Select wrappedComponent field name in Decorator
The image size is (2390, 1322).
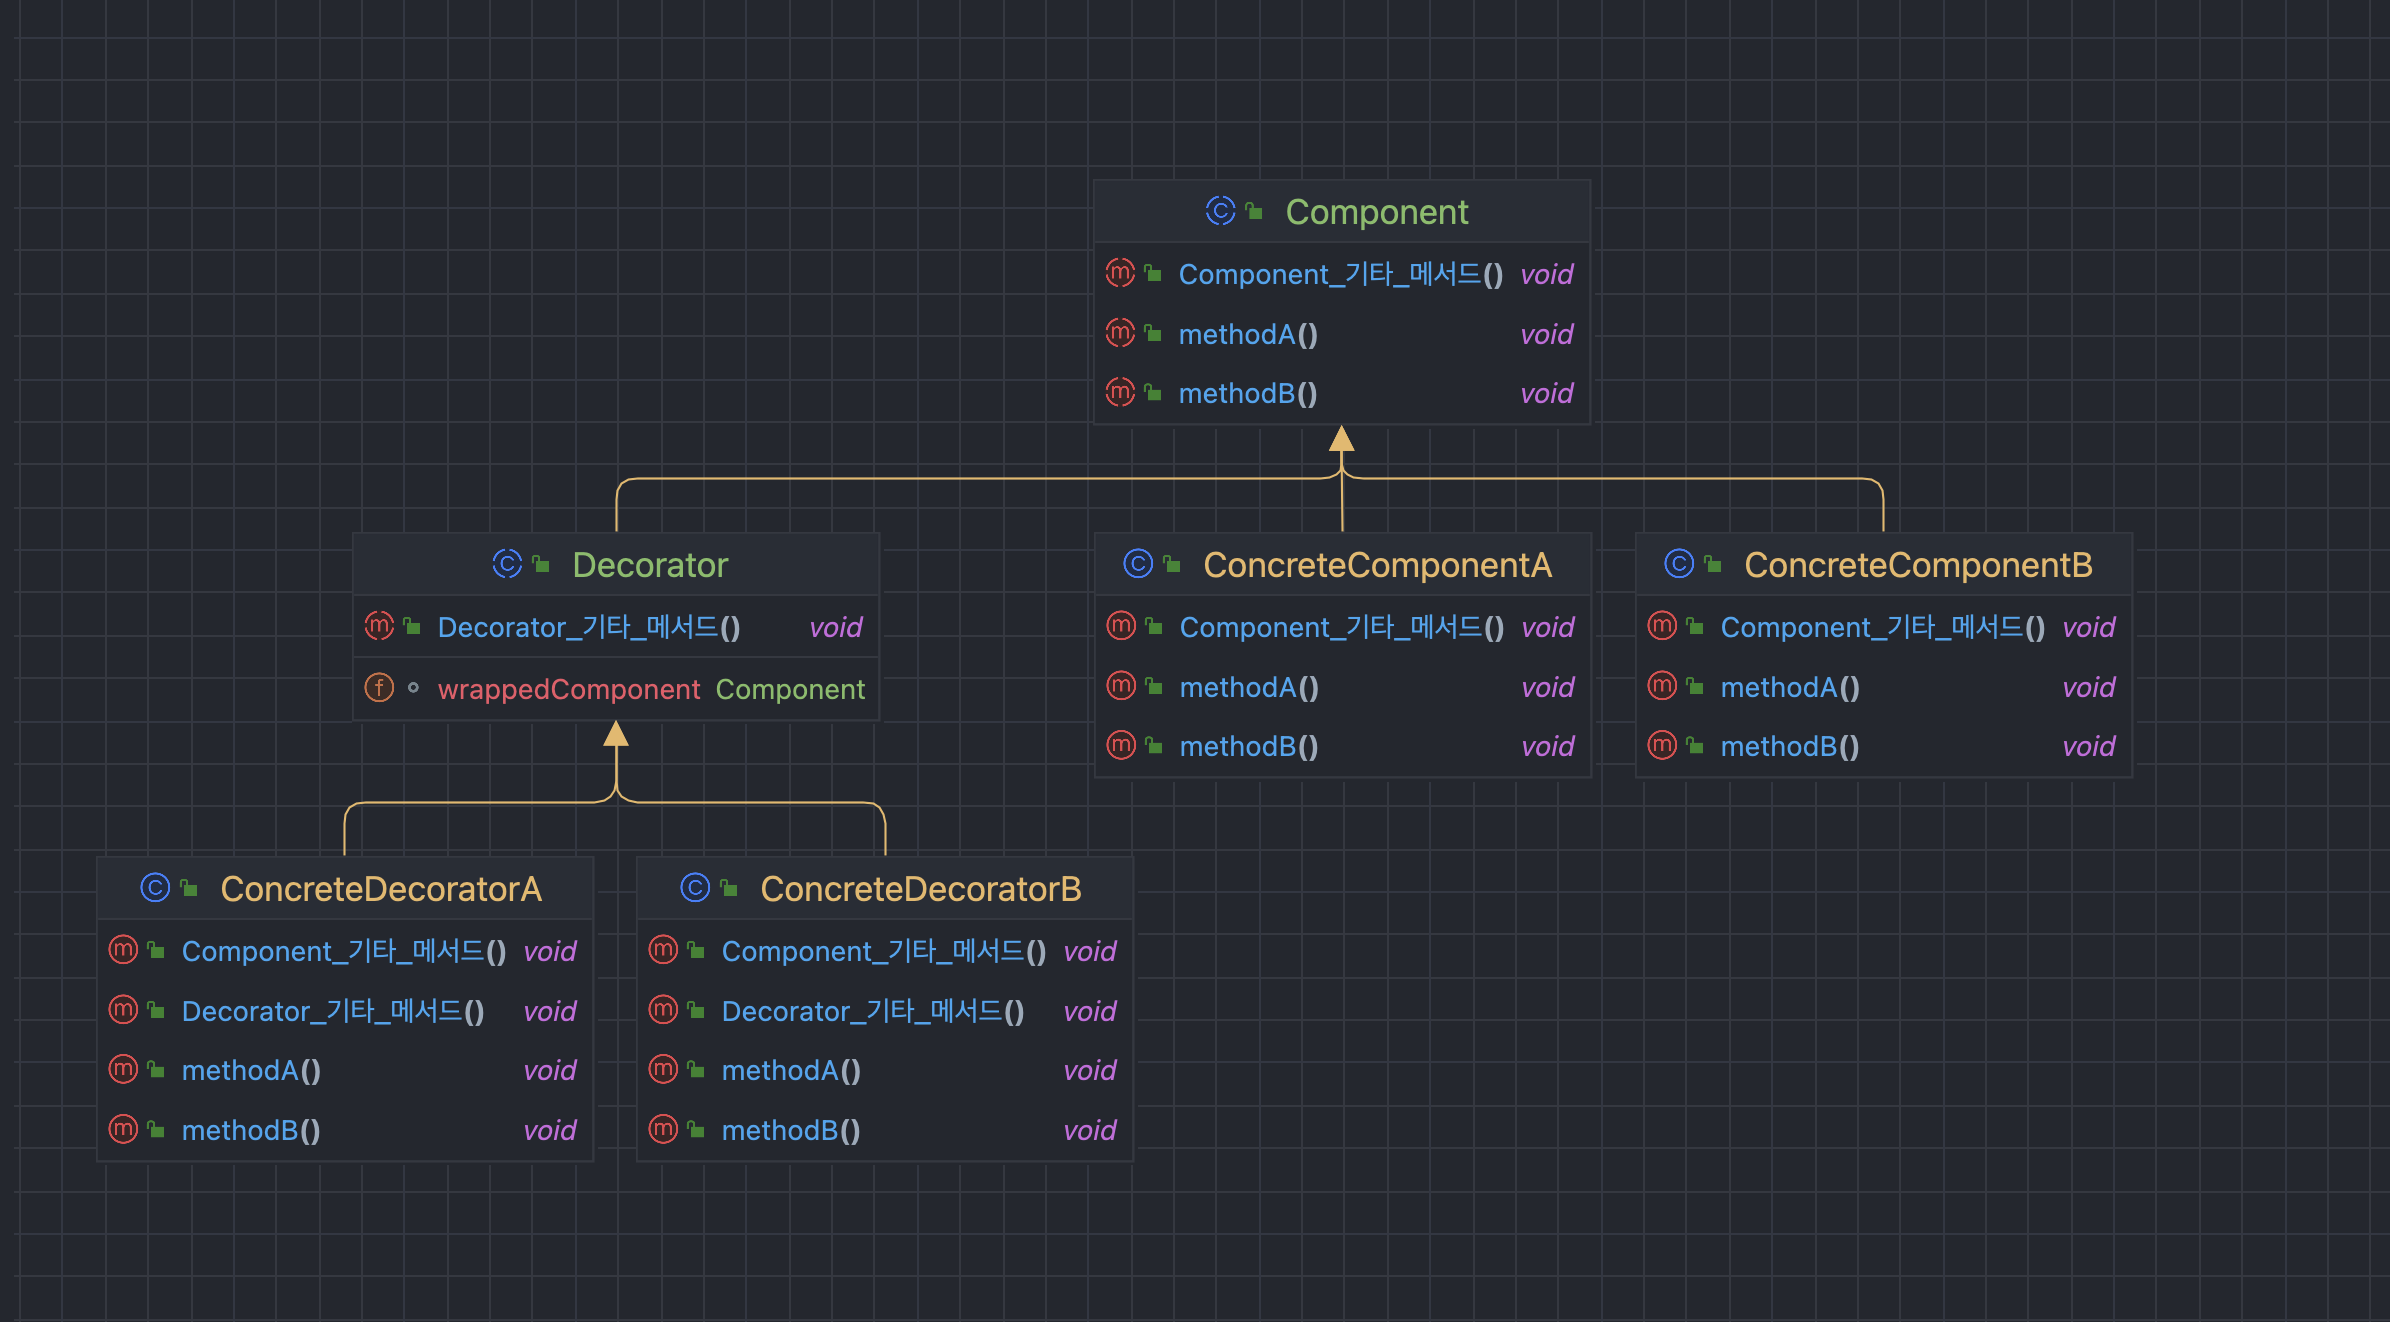pos(568,689)
